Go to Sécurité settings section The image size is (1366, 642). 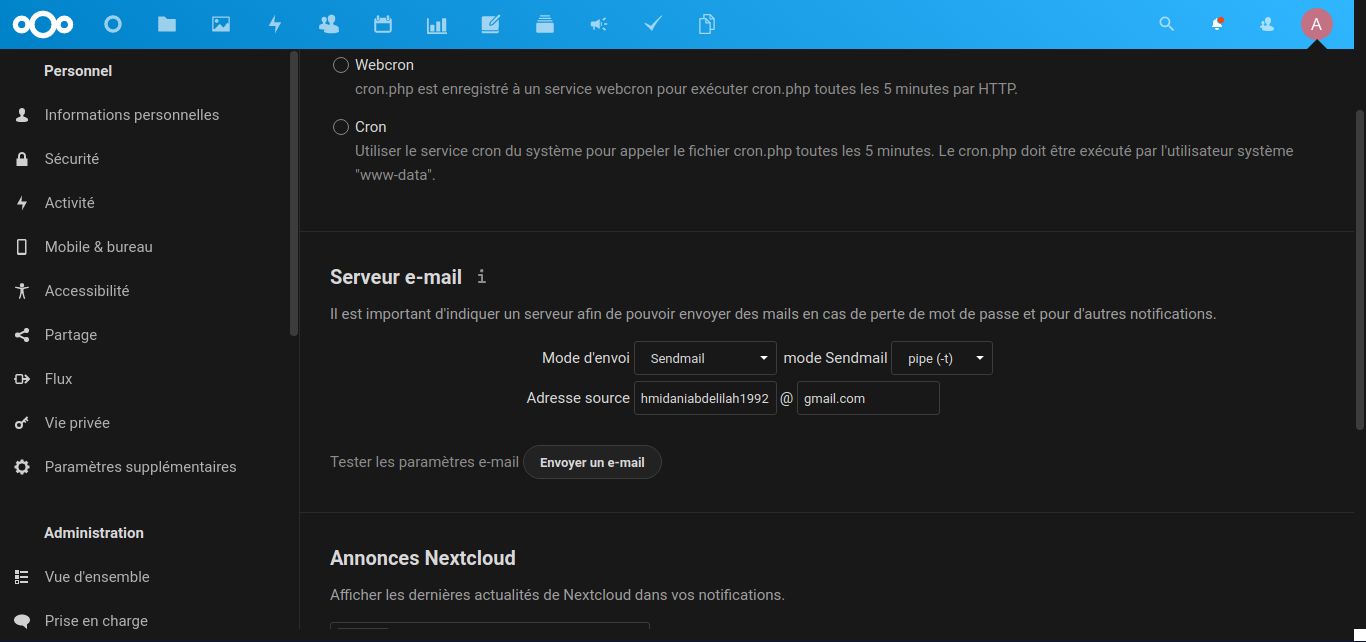point(72,159)
